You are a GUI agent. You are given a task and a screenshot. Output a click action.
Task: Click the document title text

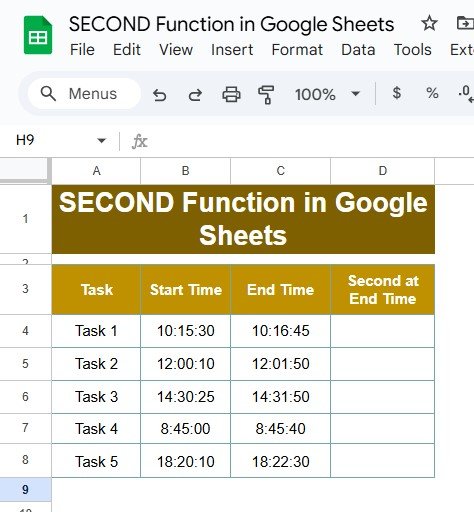(231, 24)
